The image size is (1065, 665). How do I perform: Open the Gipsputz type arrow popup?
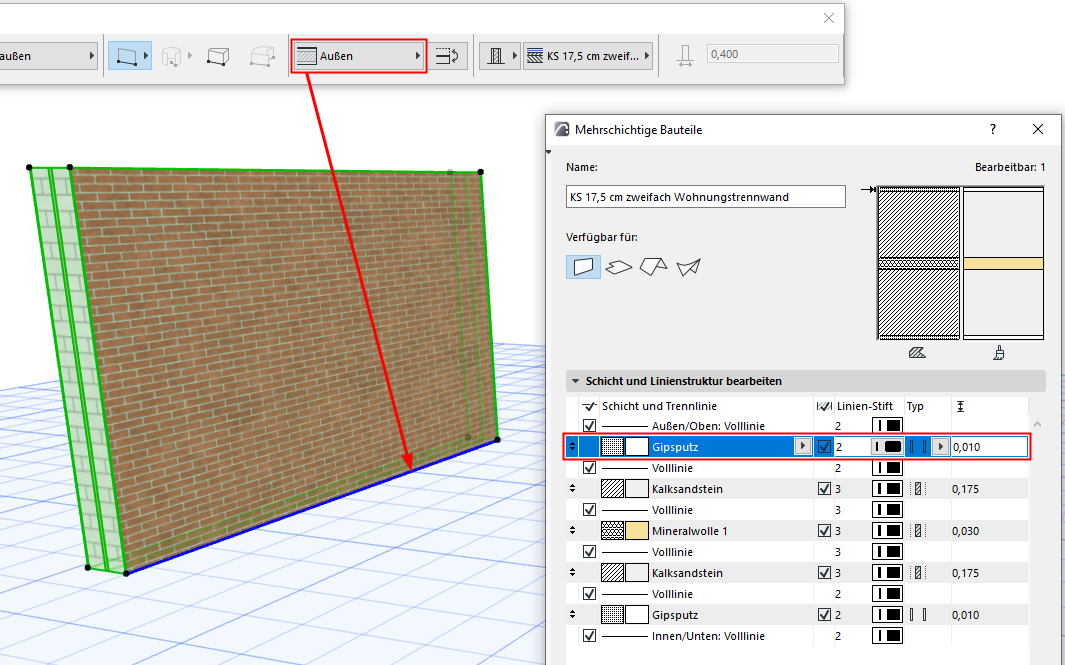click(939, 447)
